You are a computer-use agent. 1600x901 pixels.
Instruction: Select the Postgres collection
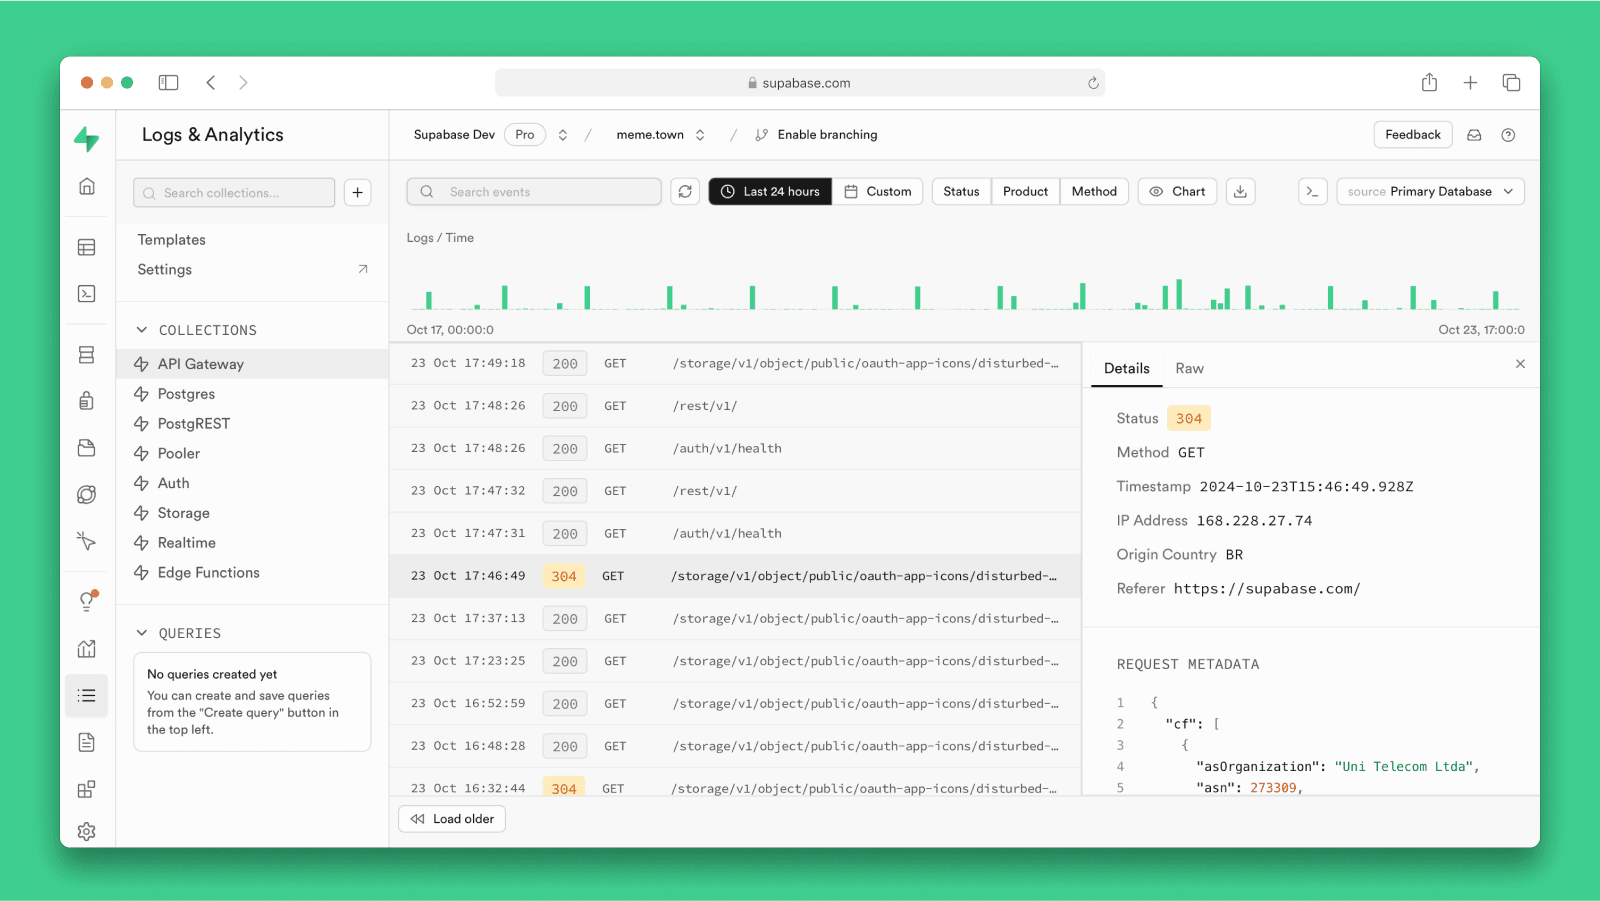pyautogui.click(x=252, y=394)
